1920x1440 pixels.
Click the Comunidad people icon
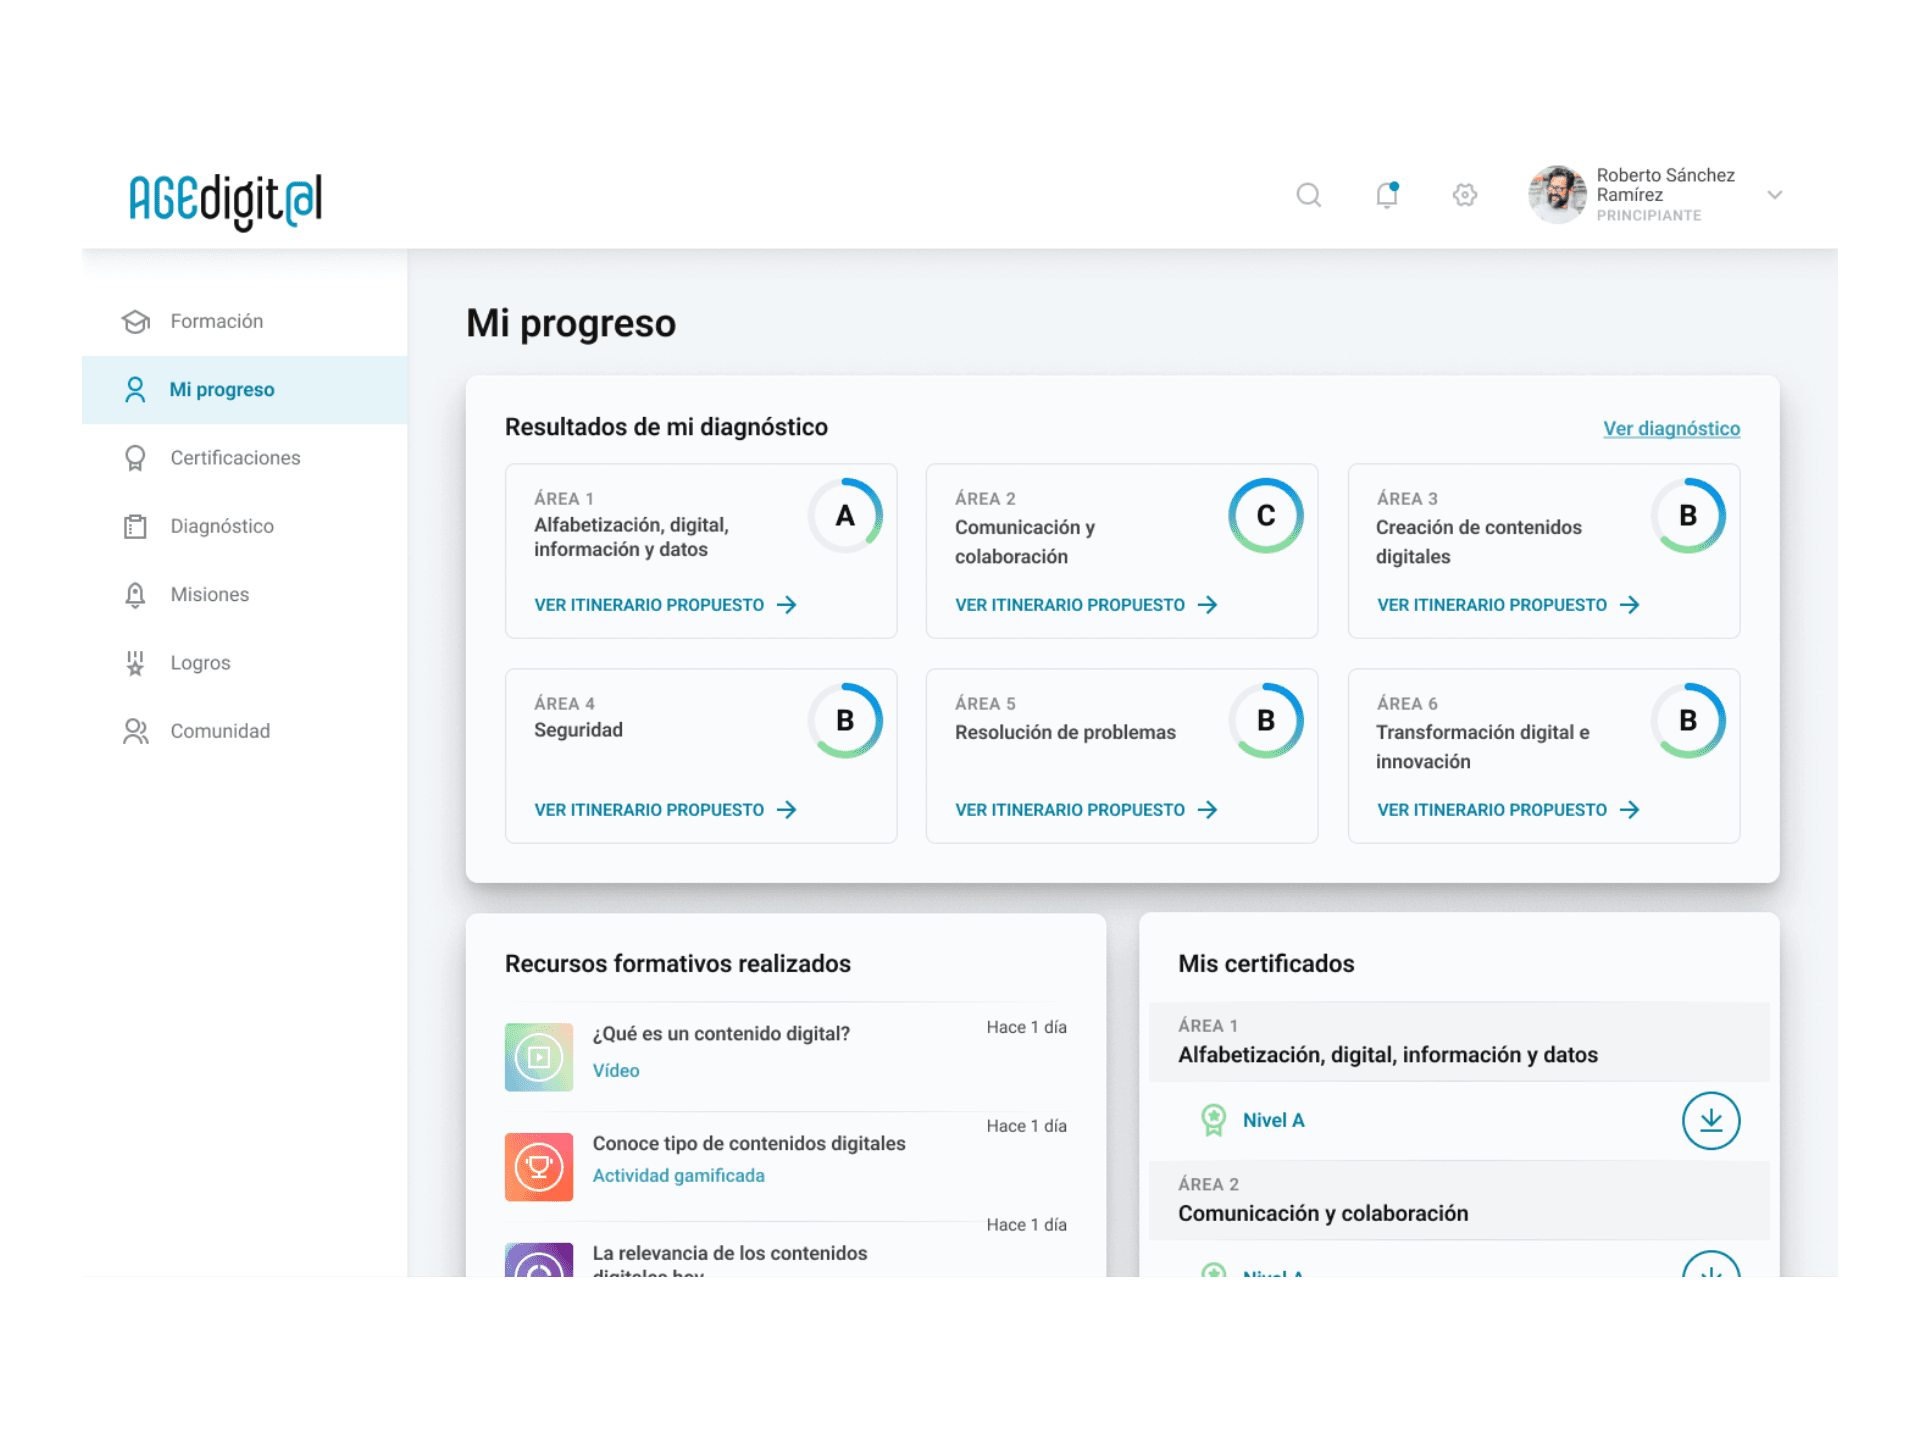tap(136, 731)
